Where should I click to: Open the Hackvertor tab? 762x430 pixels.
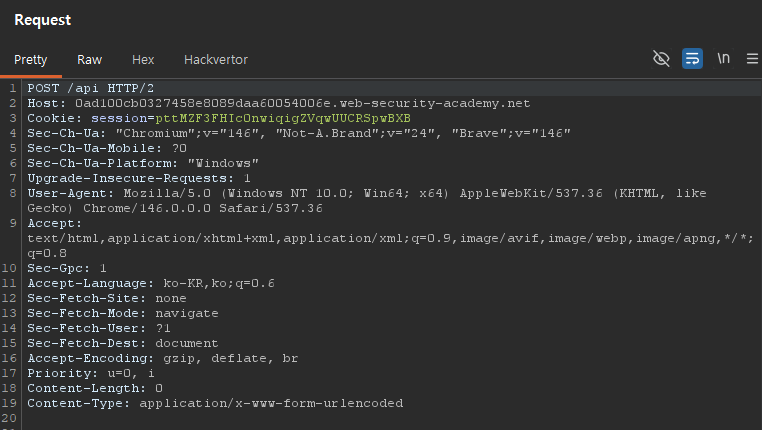[x=216, y=60]
